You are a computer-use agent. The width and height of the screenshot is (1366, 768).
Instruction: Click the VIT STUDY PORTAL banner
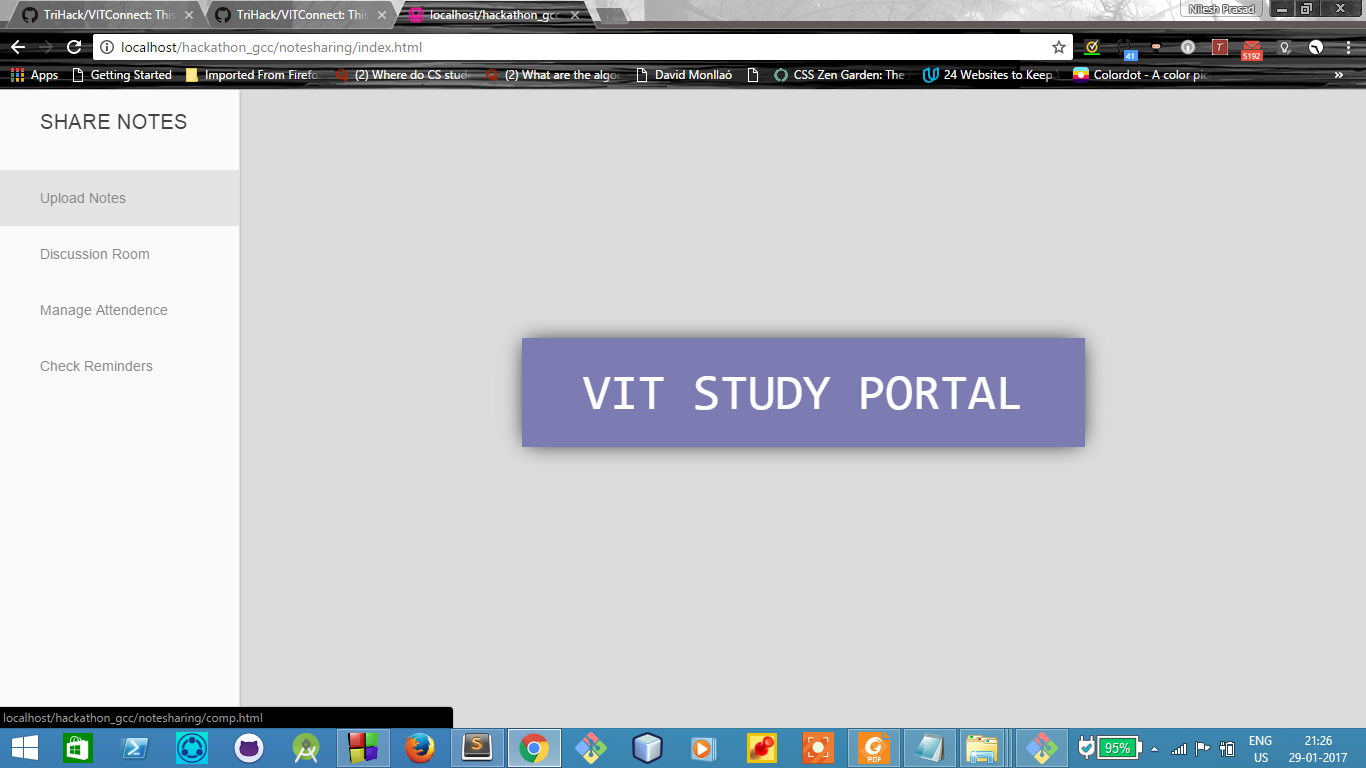pyautogui.click(x=803, y=392)
